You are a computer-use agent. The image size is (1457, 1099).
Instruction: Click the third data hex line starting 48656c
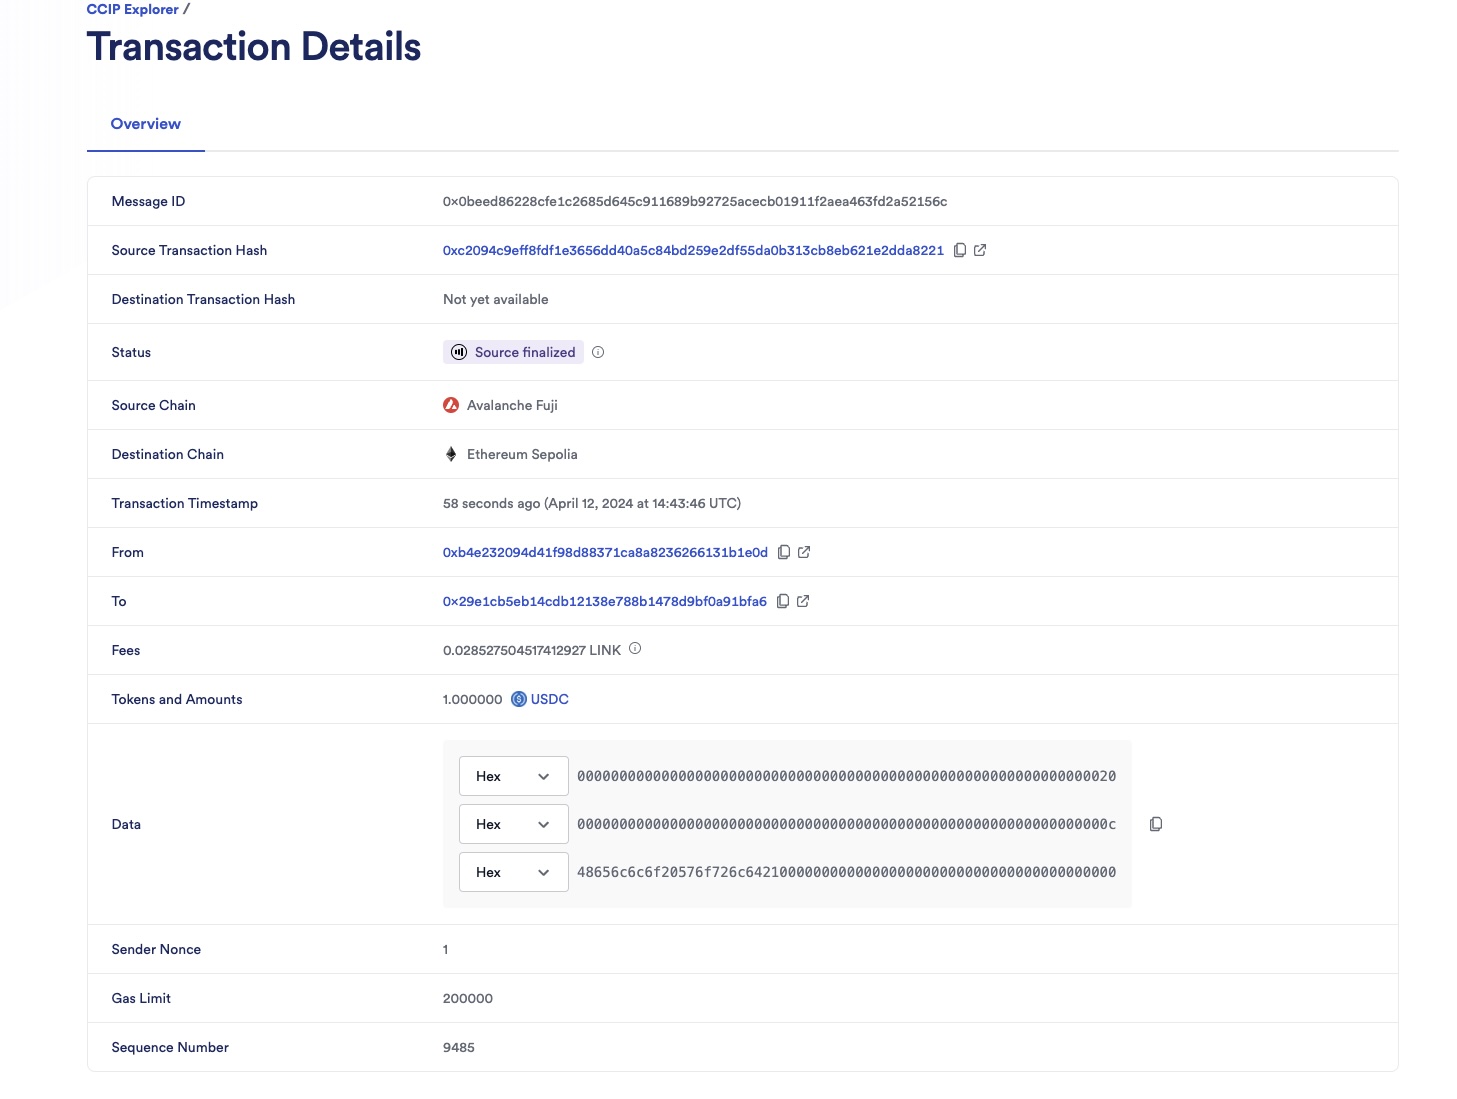point(846,872)
